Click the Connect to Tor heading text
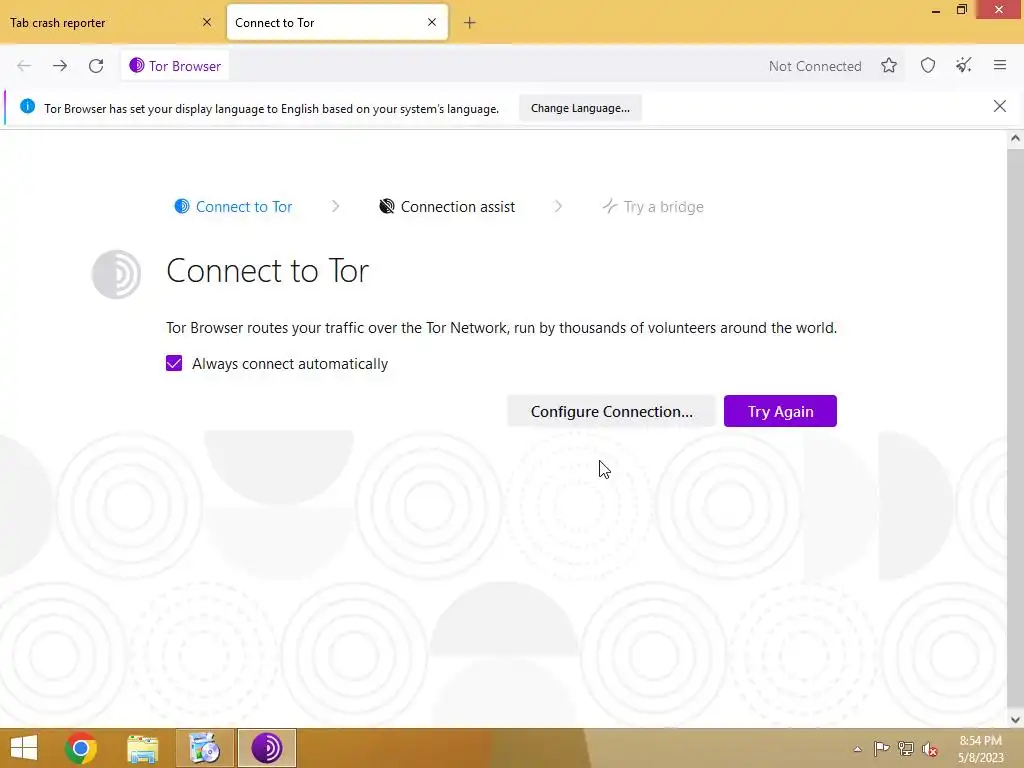The width and height of the screenshot is (1024, 768). [268, 270]
